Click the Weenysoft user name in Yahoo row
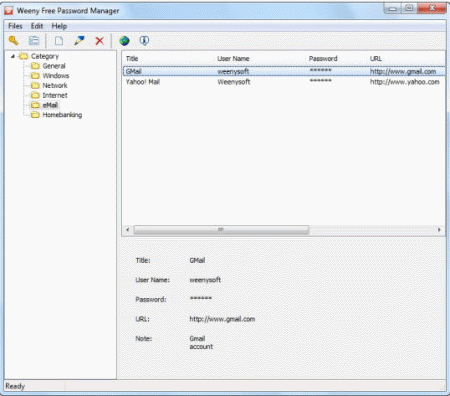This screenshot has height=396, width=450. tap(234, 82)
